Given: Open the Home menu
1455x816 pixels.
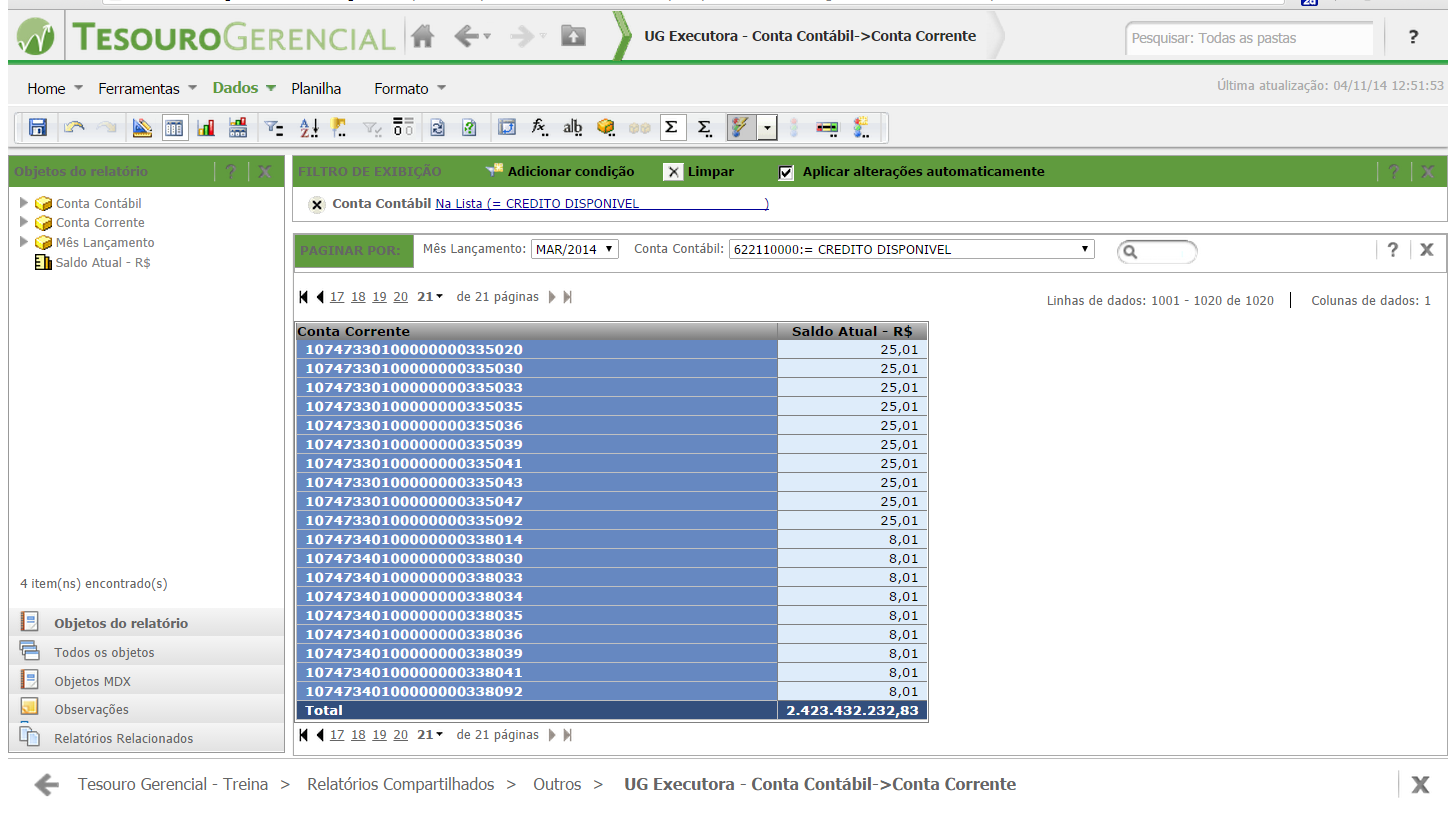Looking at the screenshot, I should point(55,88).
